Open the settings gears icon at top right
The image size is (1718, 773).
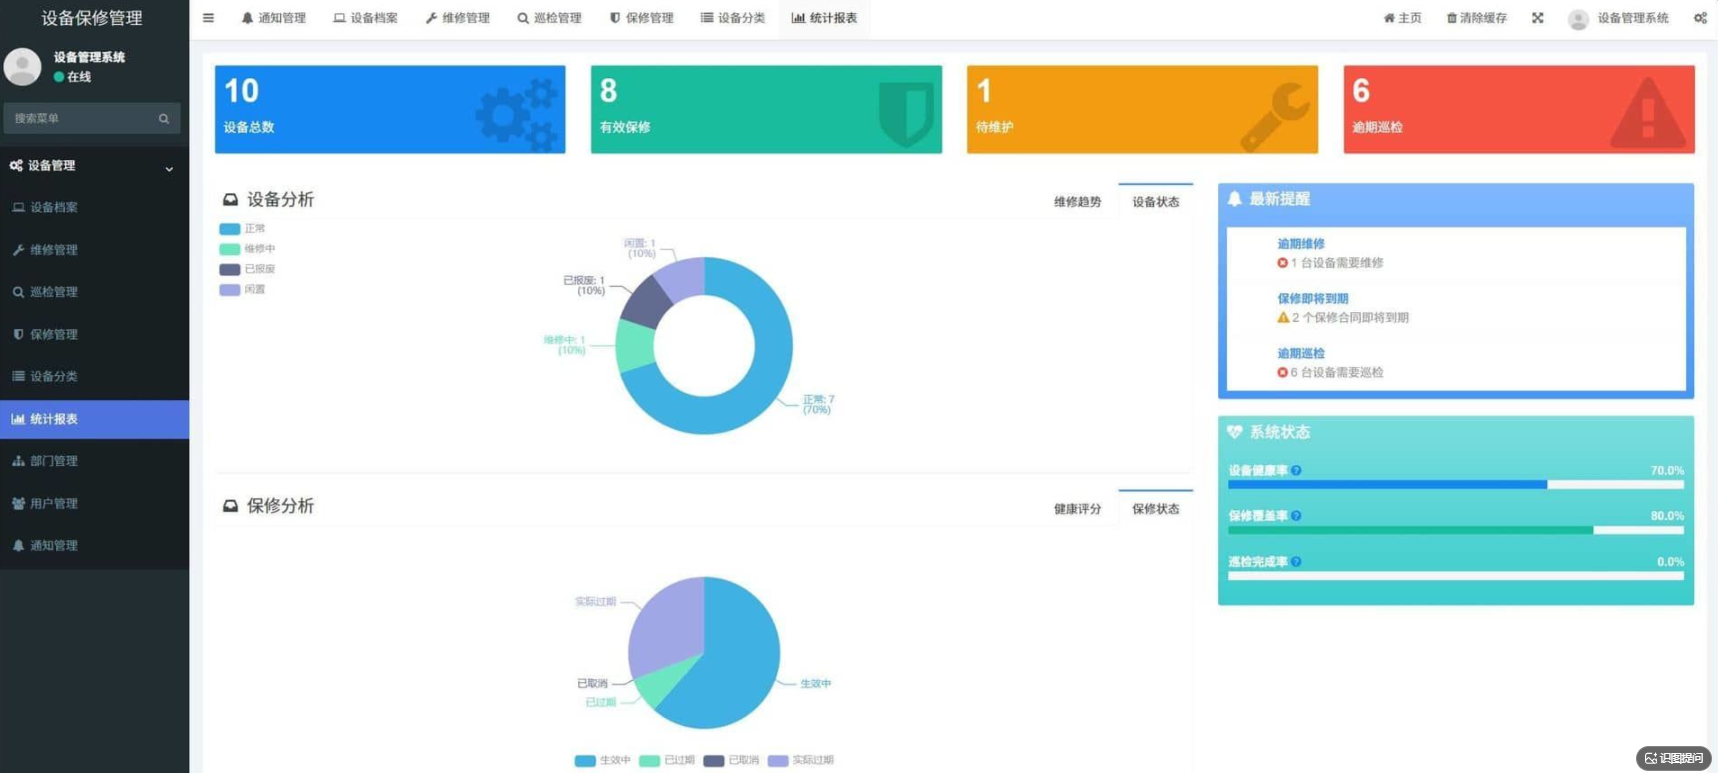pyautogui.click(x=1700, y=18)
